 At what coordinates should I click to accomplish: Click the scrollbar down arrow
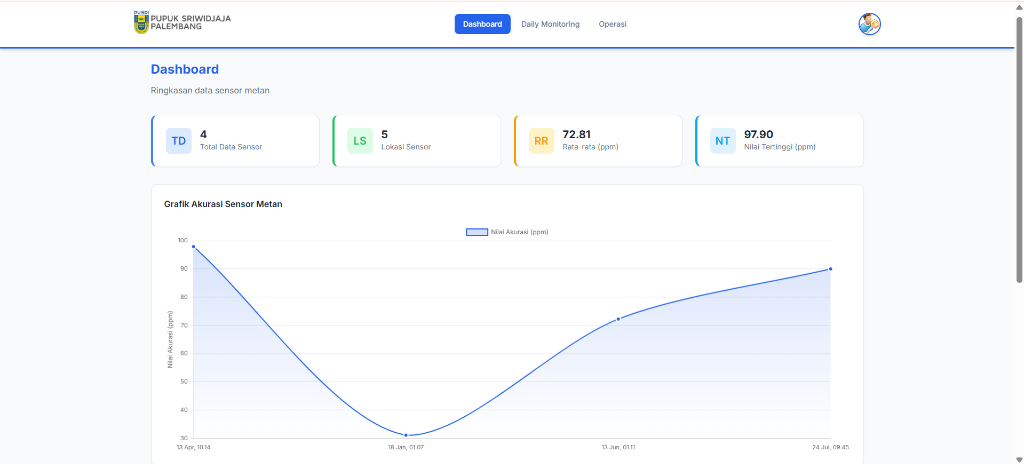(x=1019, y=459)
